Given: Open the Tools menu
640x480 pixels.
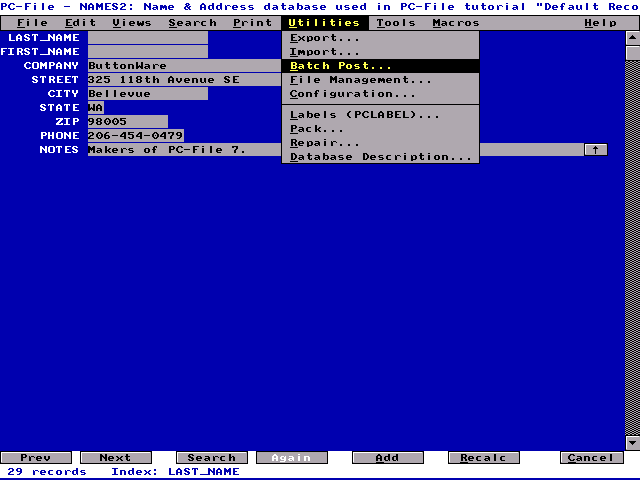Looking at the screenshot, I should pos(396,23).
